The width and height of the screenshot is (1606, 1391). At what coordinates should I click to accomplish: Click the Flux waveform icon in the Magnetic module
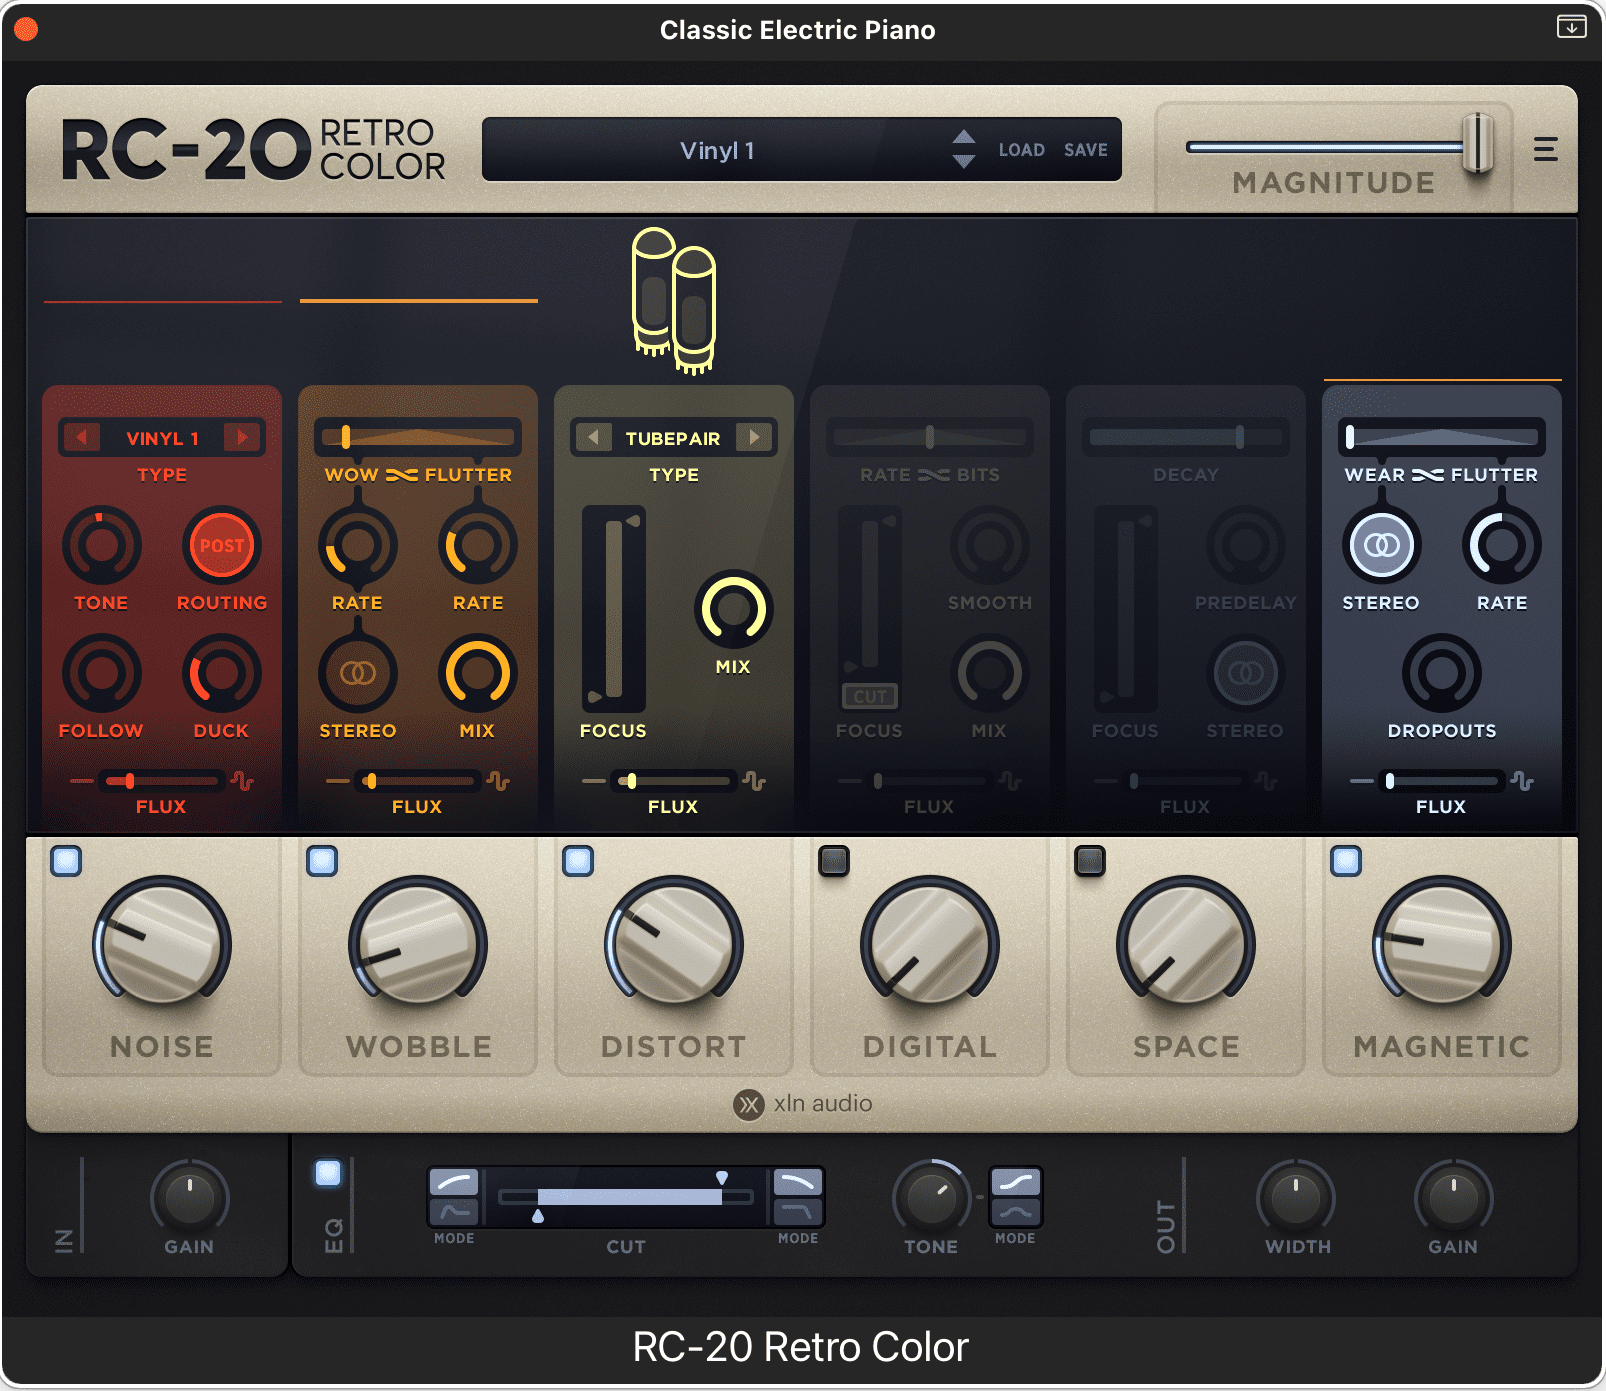point(1522,781)
